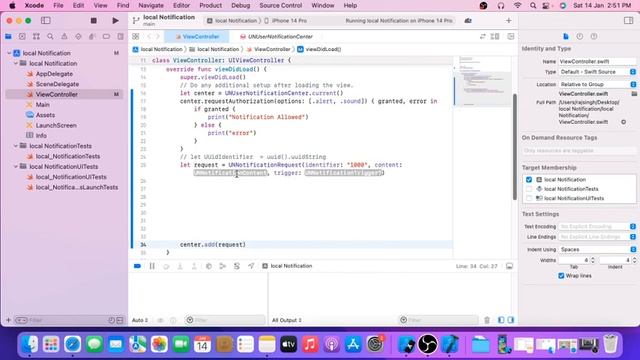Click the Tab width stepper
The height and width of the screenshot is (360, 640).
point(593,260)
